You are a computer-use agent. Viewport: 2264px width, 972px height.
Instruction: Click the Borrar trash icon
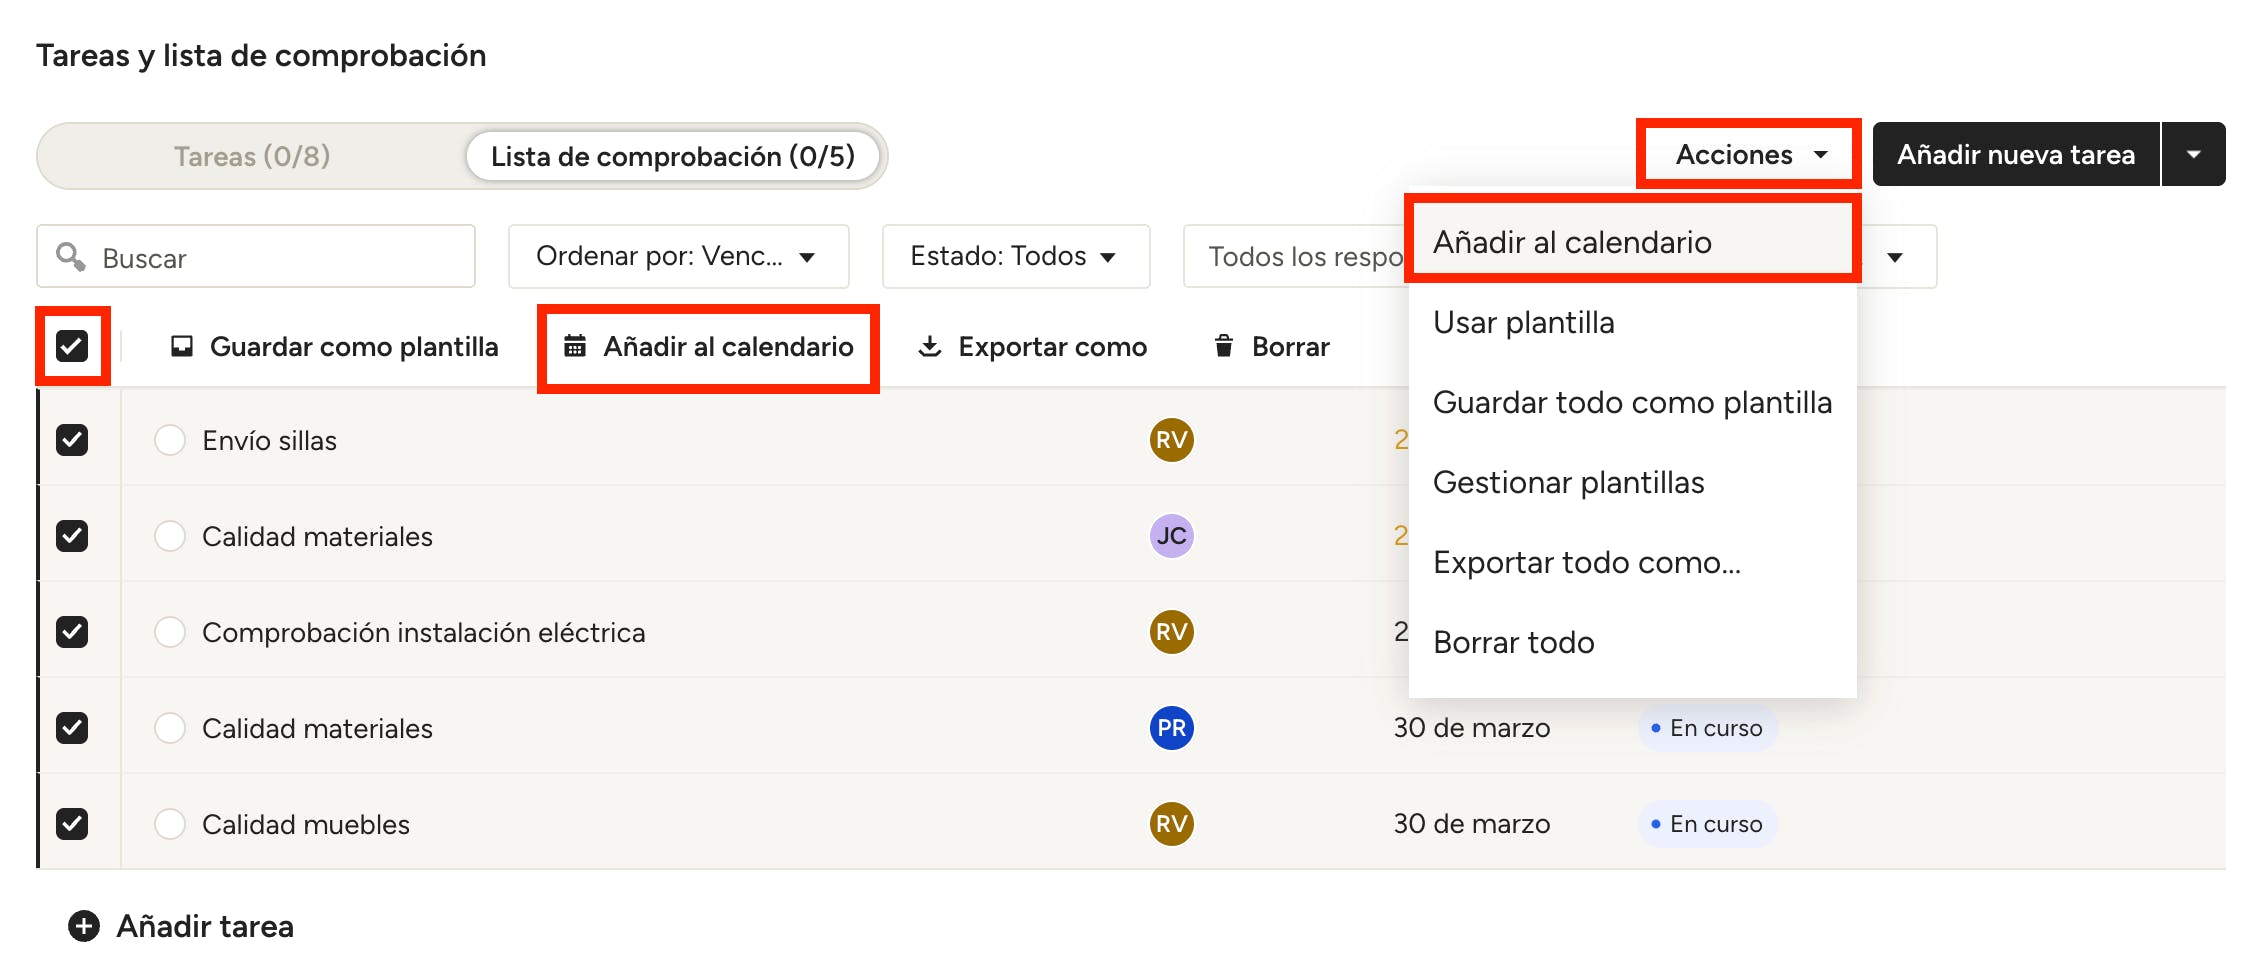[1223, 346]
